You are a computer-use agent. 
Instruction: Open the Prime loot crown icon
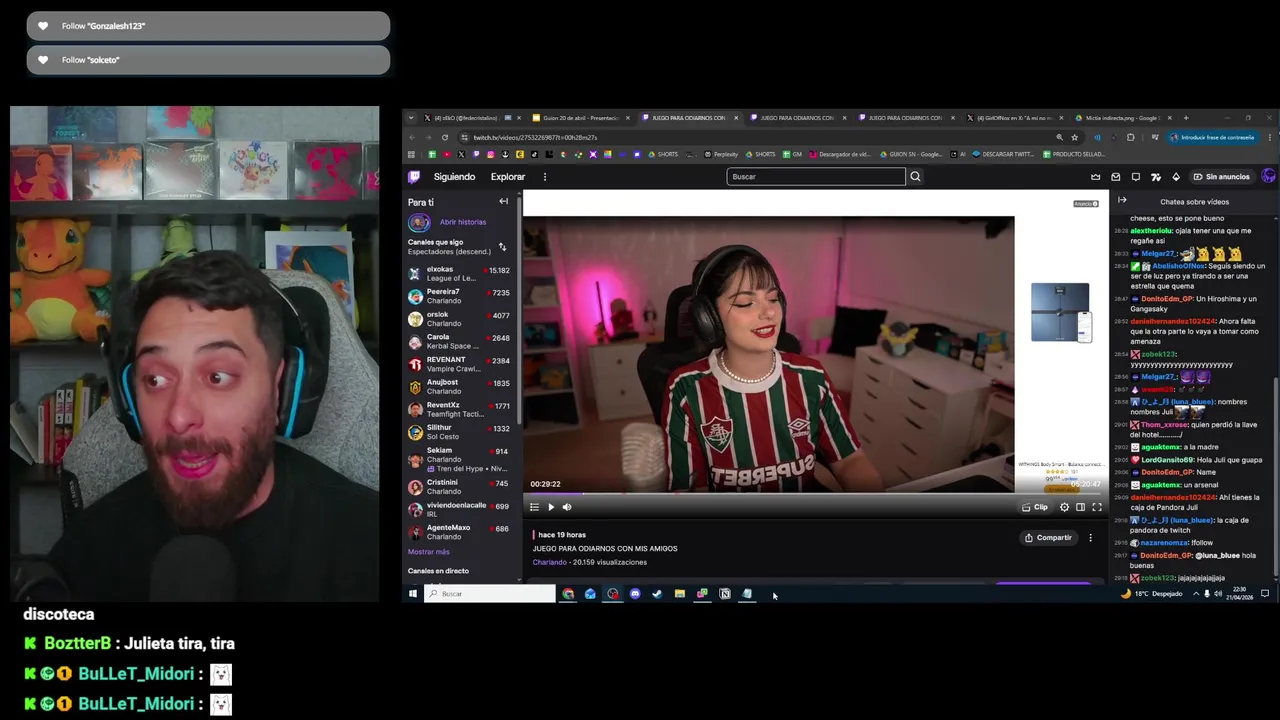click(1095, 177)
